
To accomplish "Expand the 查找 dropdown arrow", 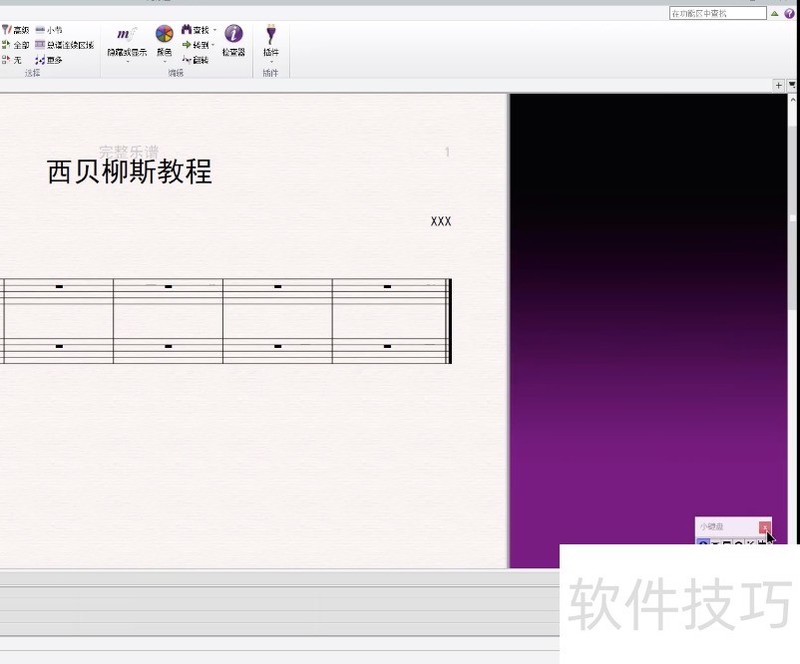I will point(215,30).
